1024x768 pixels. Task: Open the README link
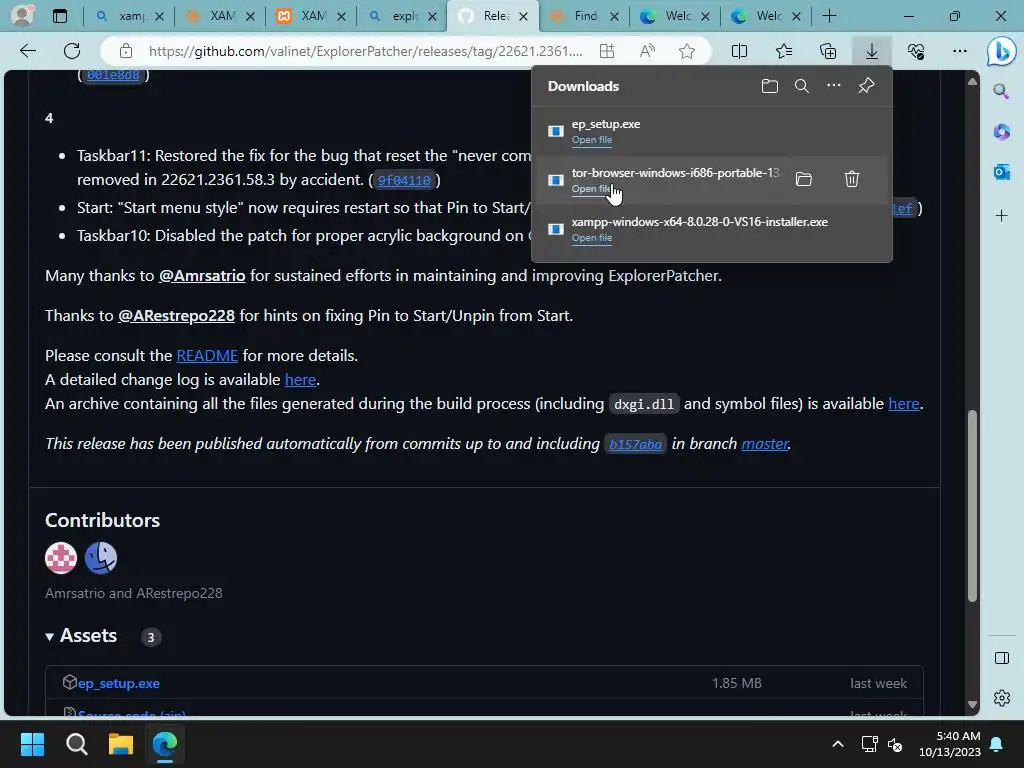pyautogui.click(x=207, y=355)
